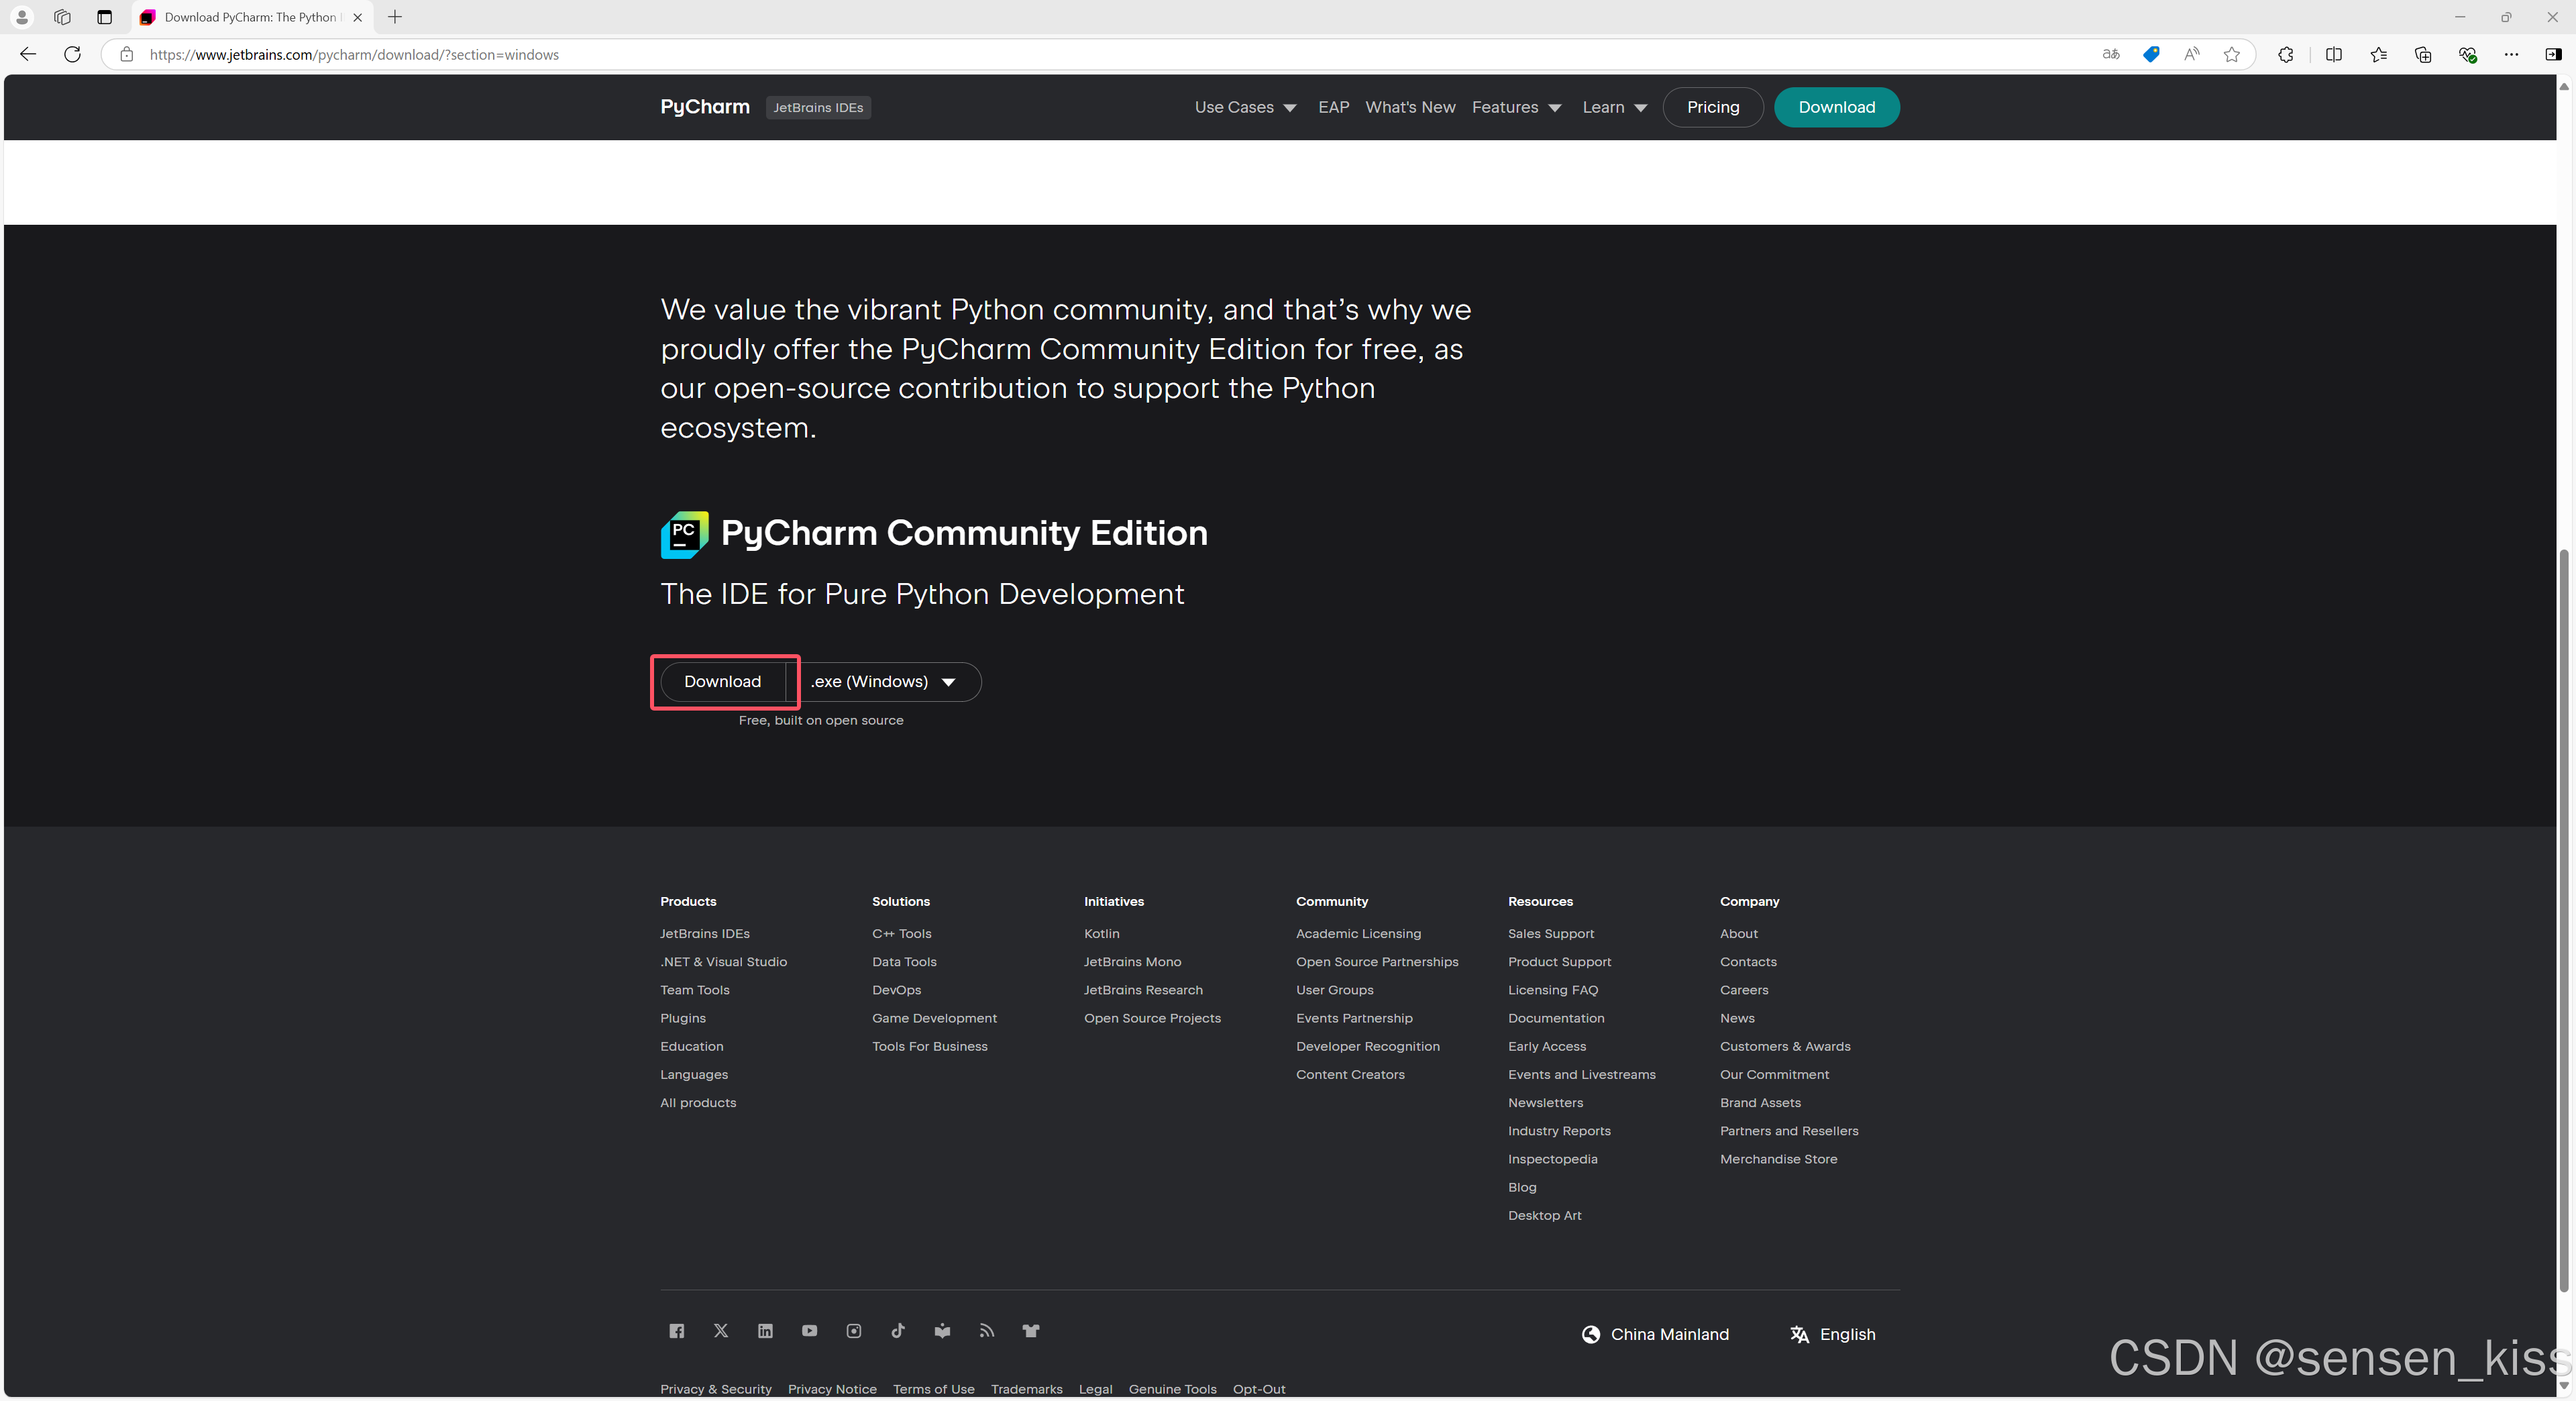Click the page vertical scrollbar thumb
This screenshot has width=2576, height=1401.
(x=2563, y=920)
